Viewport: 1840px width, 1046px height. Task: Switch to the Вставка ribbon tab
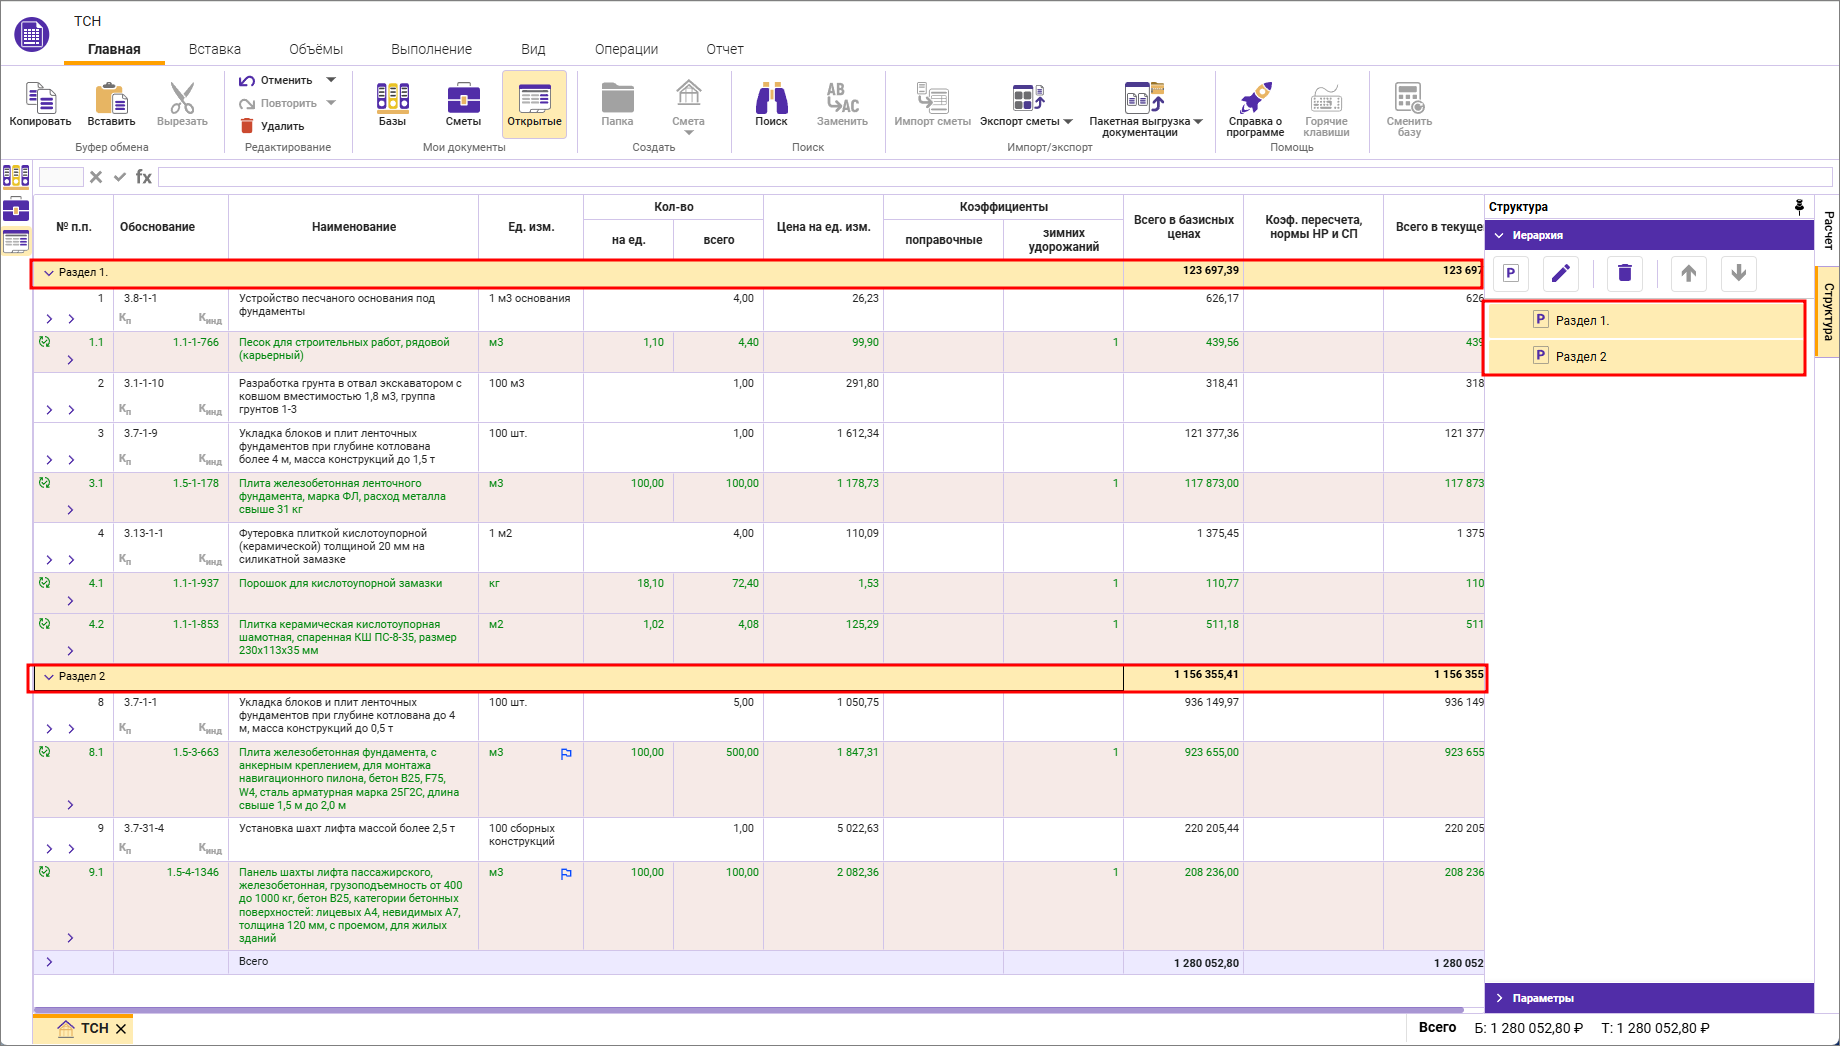point(215,49)
